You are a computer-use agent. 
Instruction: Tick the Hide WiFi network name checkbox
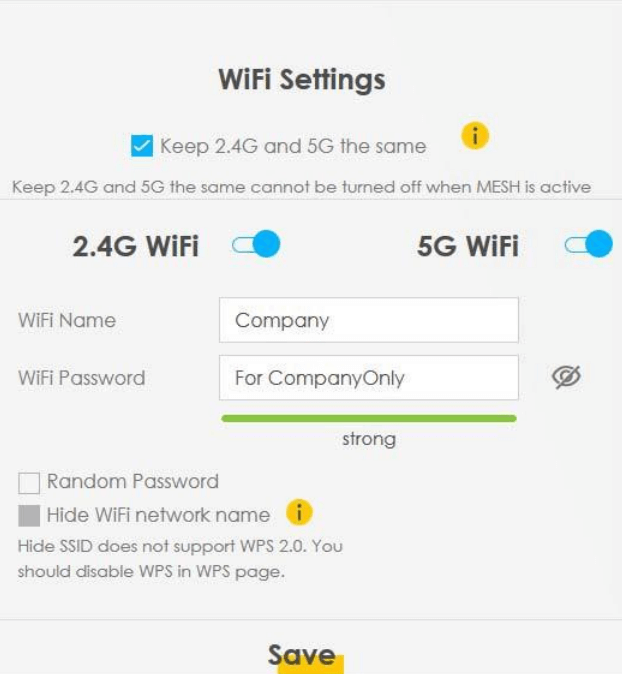(30, 516)
